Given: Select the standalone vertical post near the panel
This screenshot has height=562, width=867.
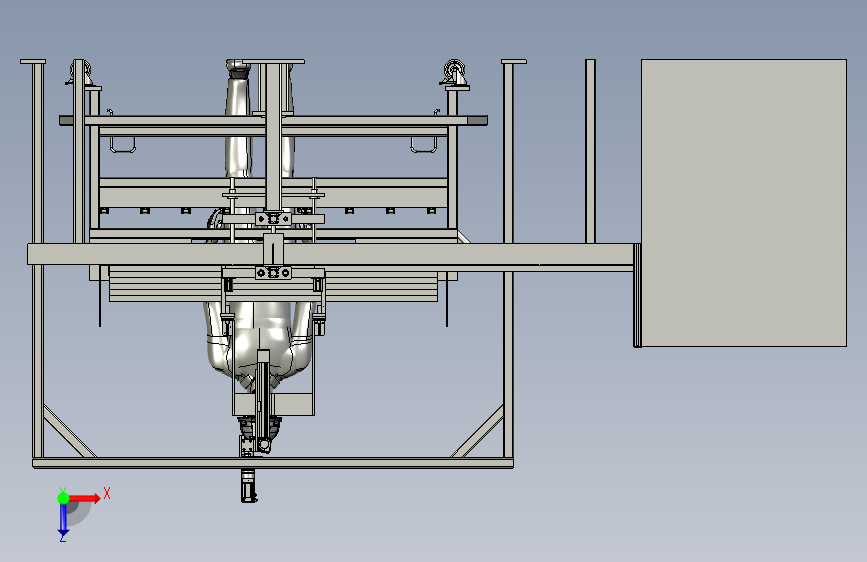Looking at the screenshot, I should (x=590, y=151).
